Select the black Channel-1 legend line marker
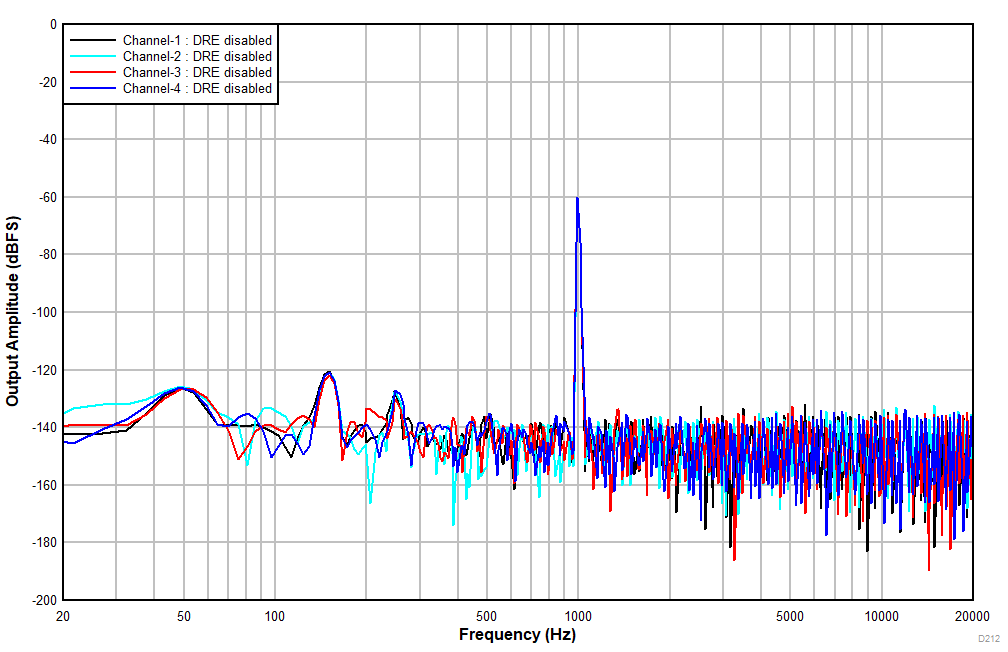The width and height of the screenshot is (1008, 652). (x=95, y=41)
